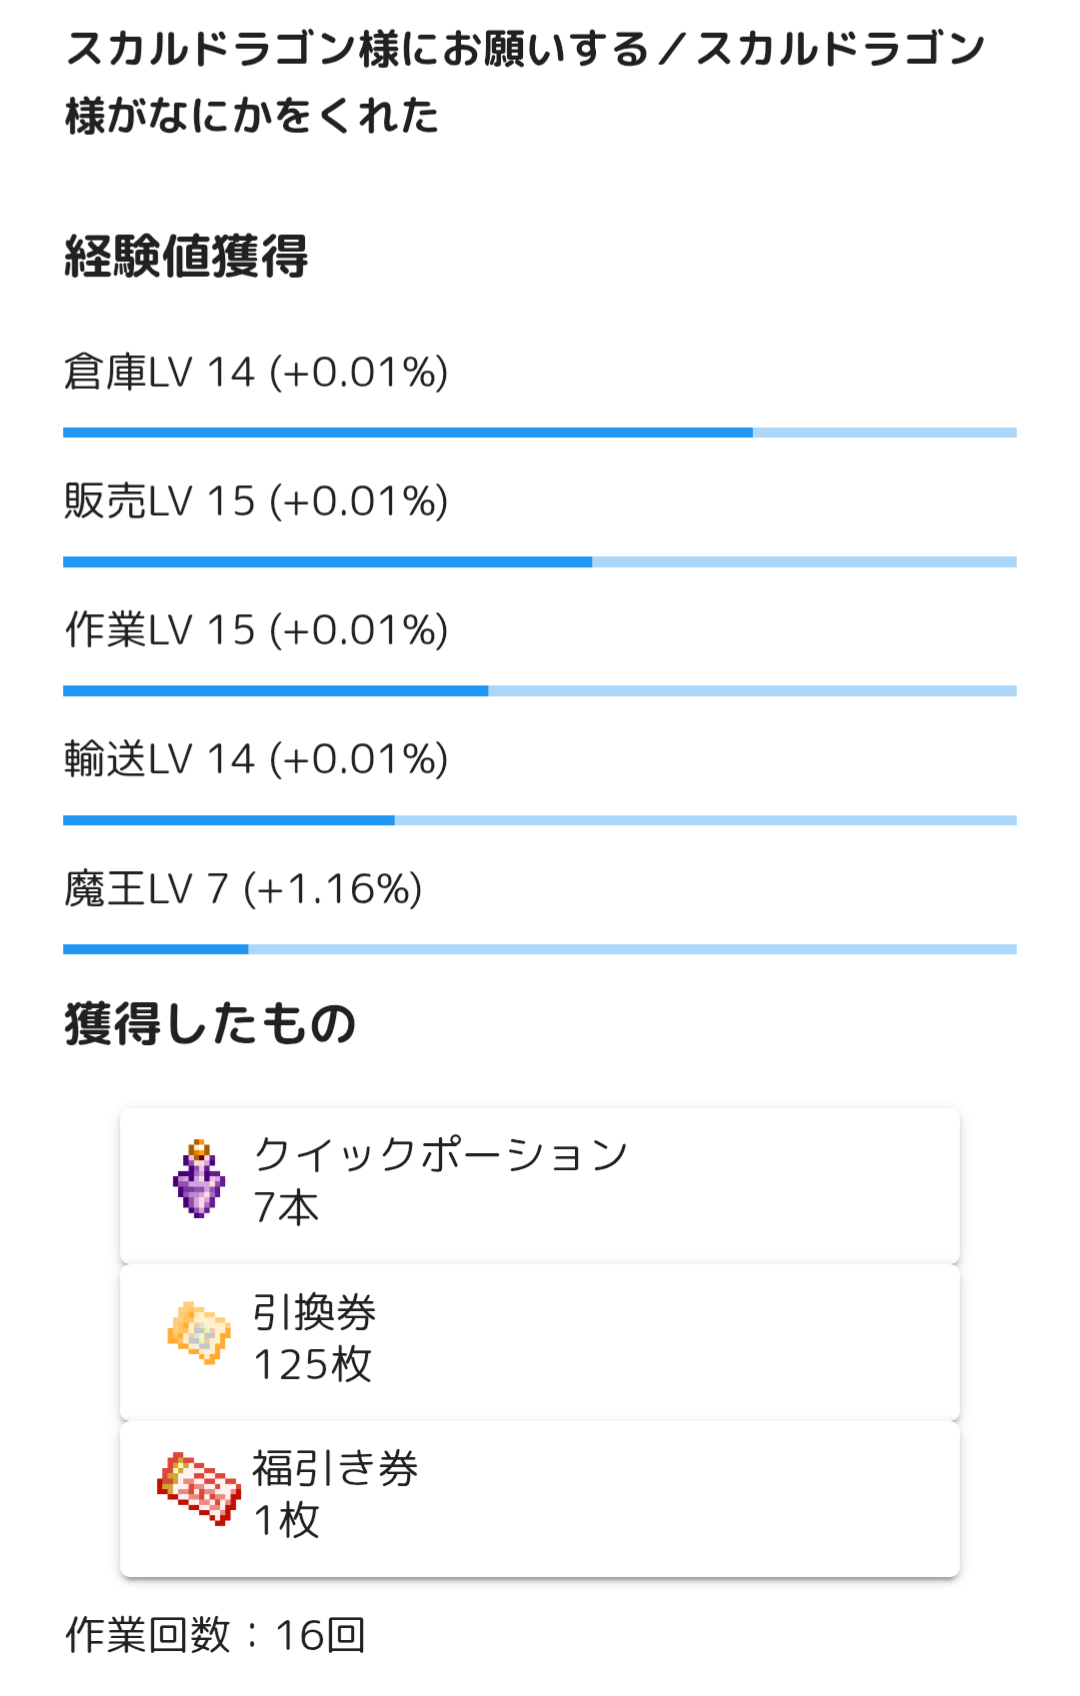Click the 販売LV 15 progress bar

[540, 562]
